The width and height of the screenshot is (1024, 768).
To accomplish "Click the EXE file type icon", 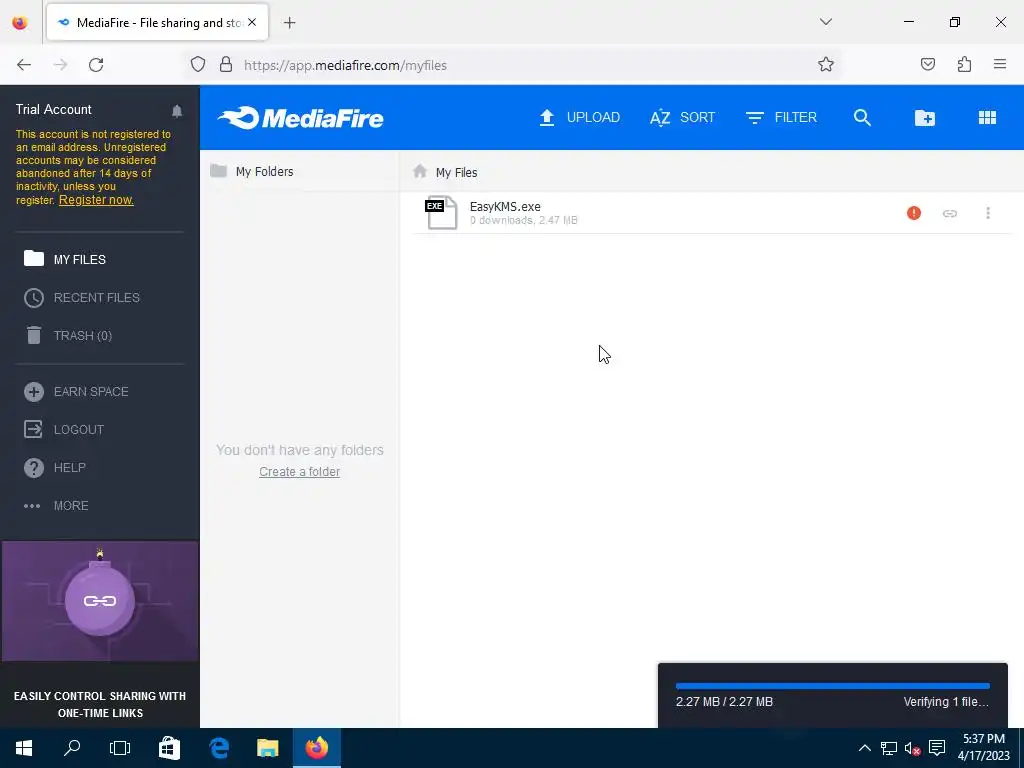I will [441, 212].
